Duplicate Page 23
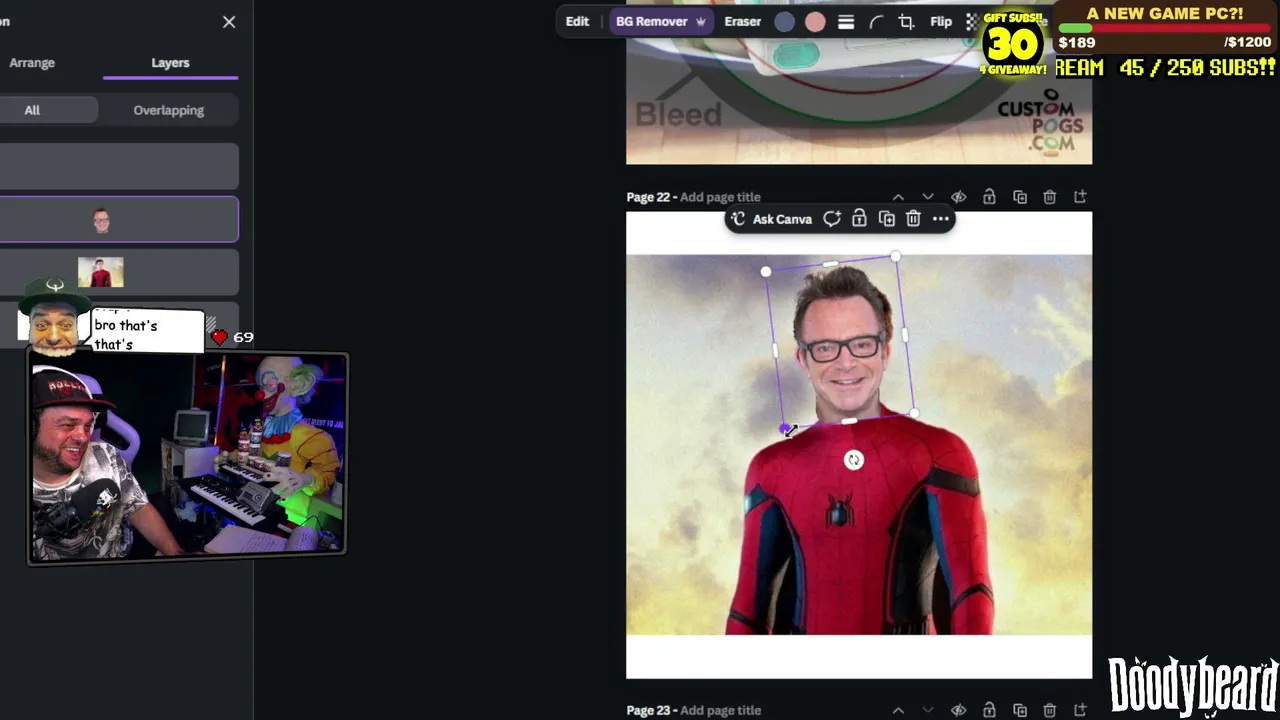Screen dimensions: 1280x720 click(1020, 710)
